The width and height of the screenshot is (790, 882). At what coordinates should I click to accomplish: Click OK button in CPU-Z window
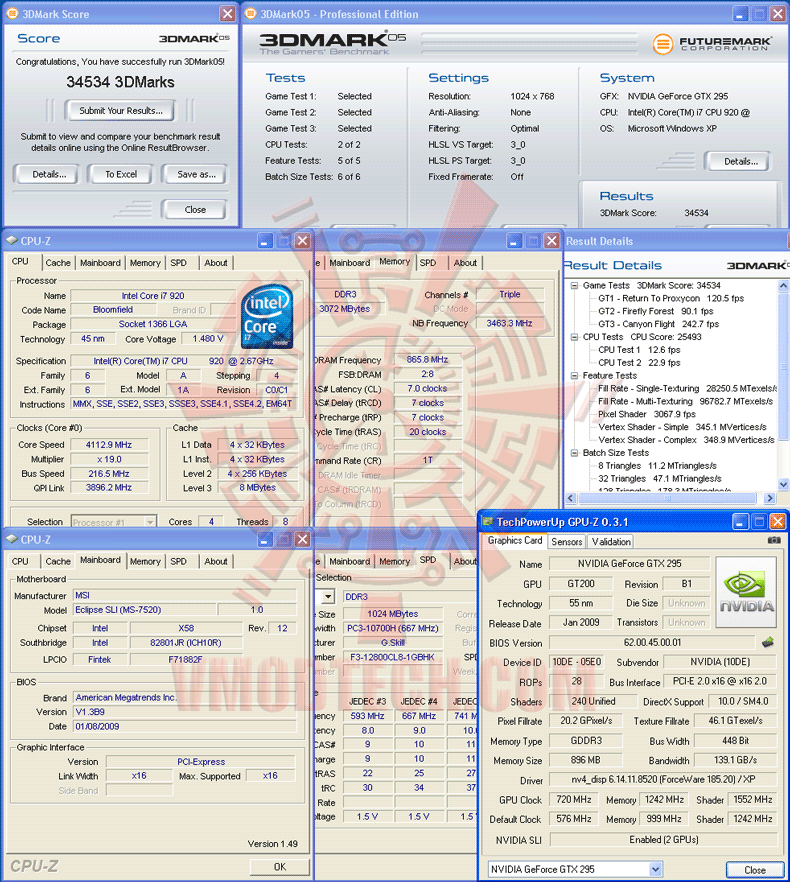pos(280,867)
